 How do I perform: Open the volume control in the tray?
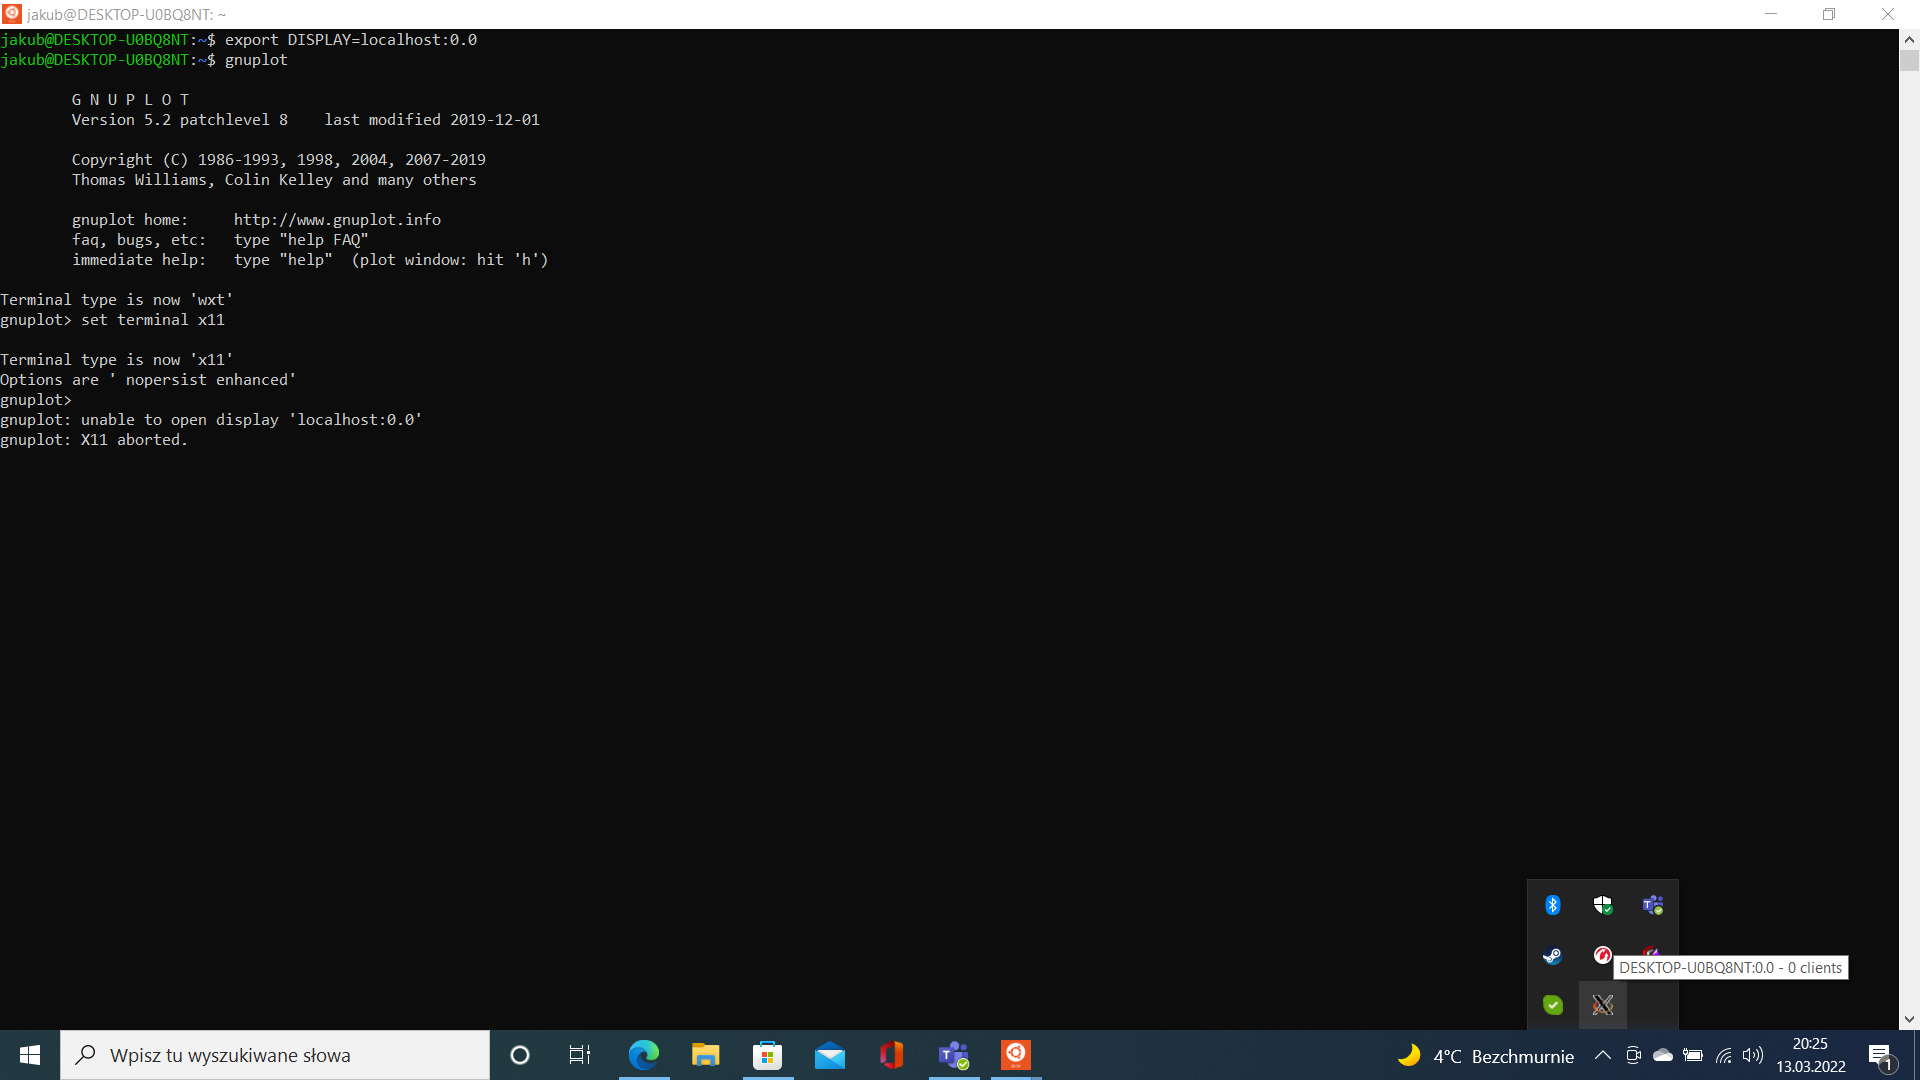tap(1752, 1056)
